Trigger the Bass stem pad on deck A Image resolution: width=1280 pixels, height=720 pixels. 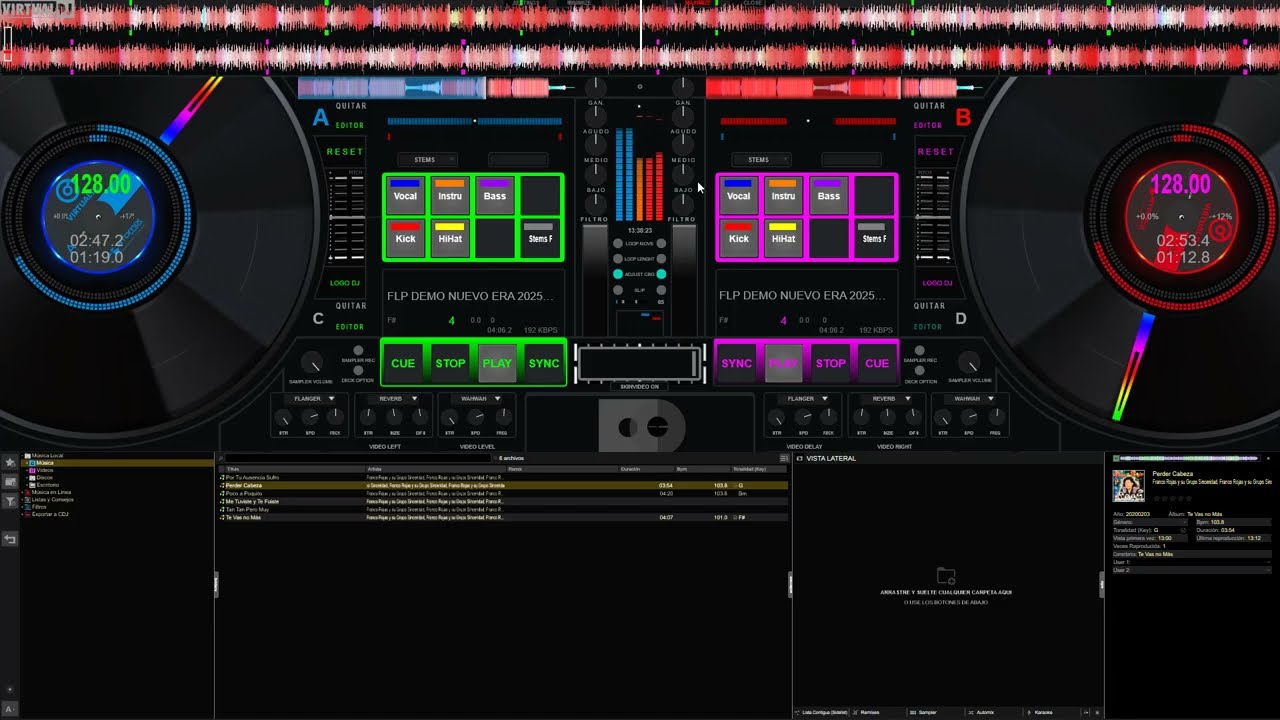[495, 196]
